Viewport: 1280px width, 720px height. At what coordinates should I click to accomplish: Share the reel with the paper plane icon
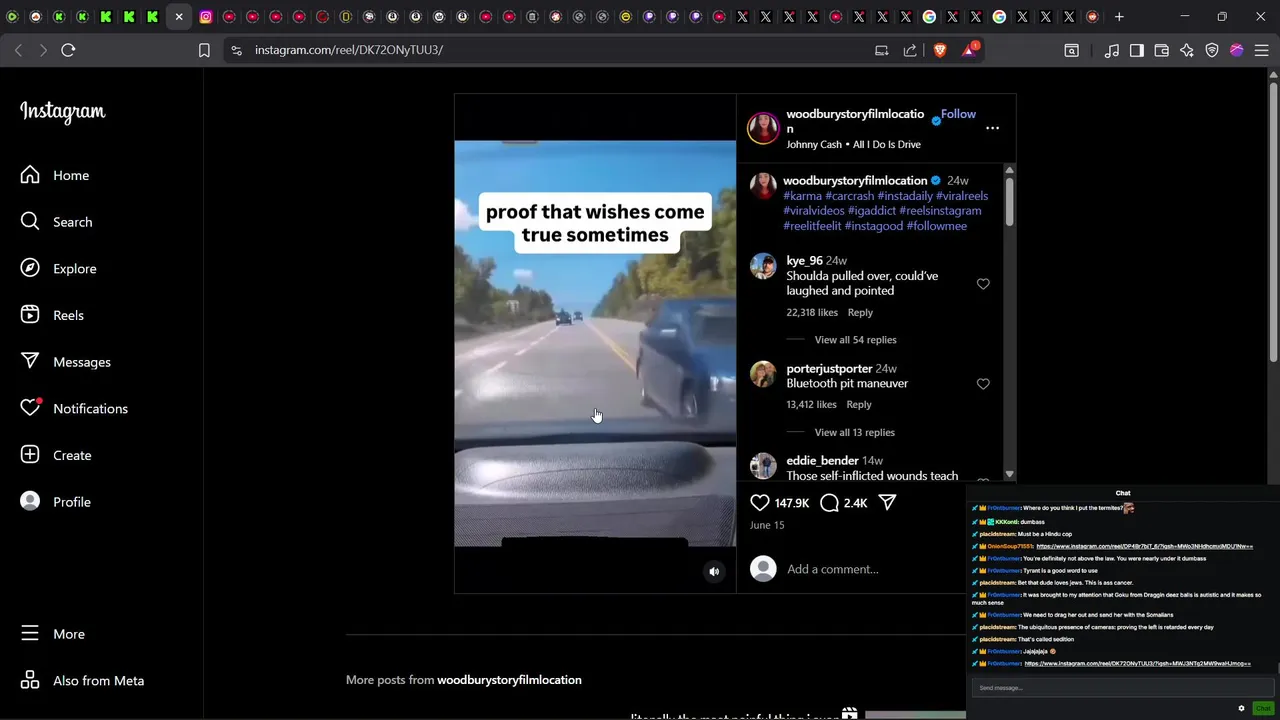887,503
